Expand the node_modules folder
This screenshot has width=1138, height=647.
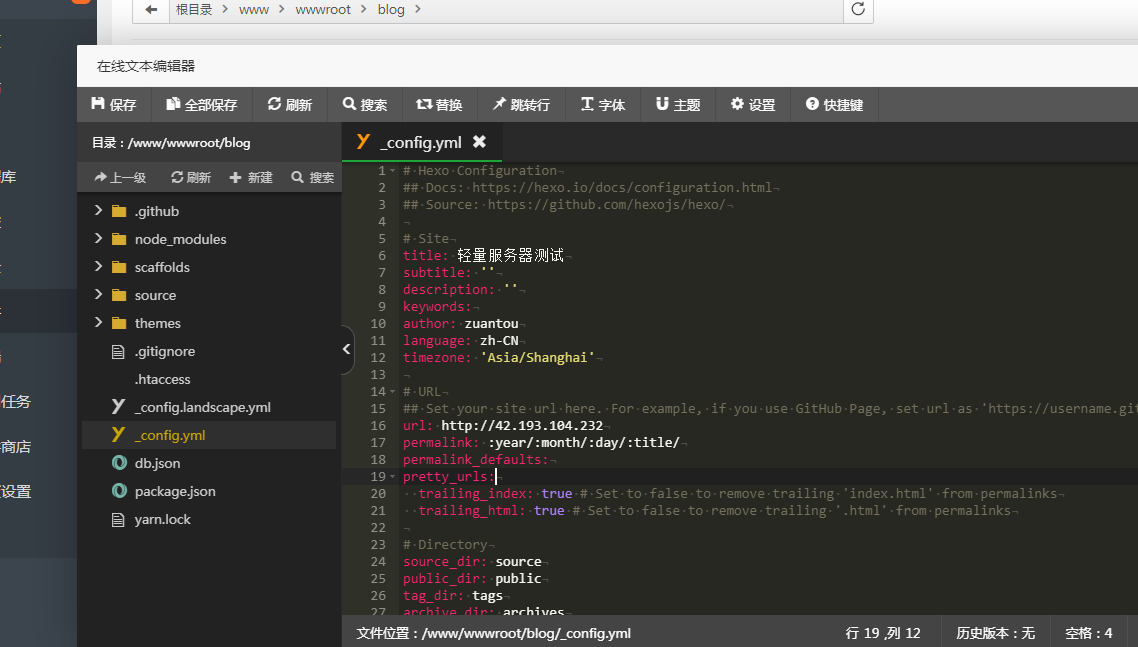click(98, 238)
